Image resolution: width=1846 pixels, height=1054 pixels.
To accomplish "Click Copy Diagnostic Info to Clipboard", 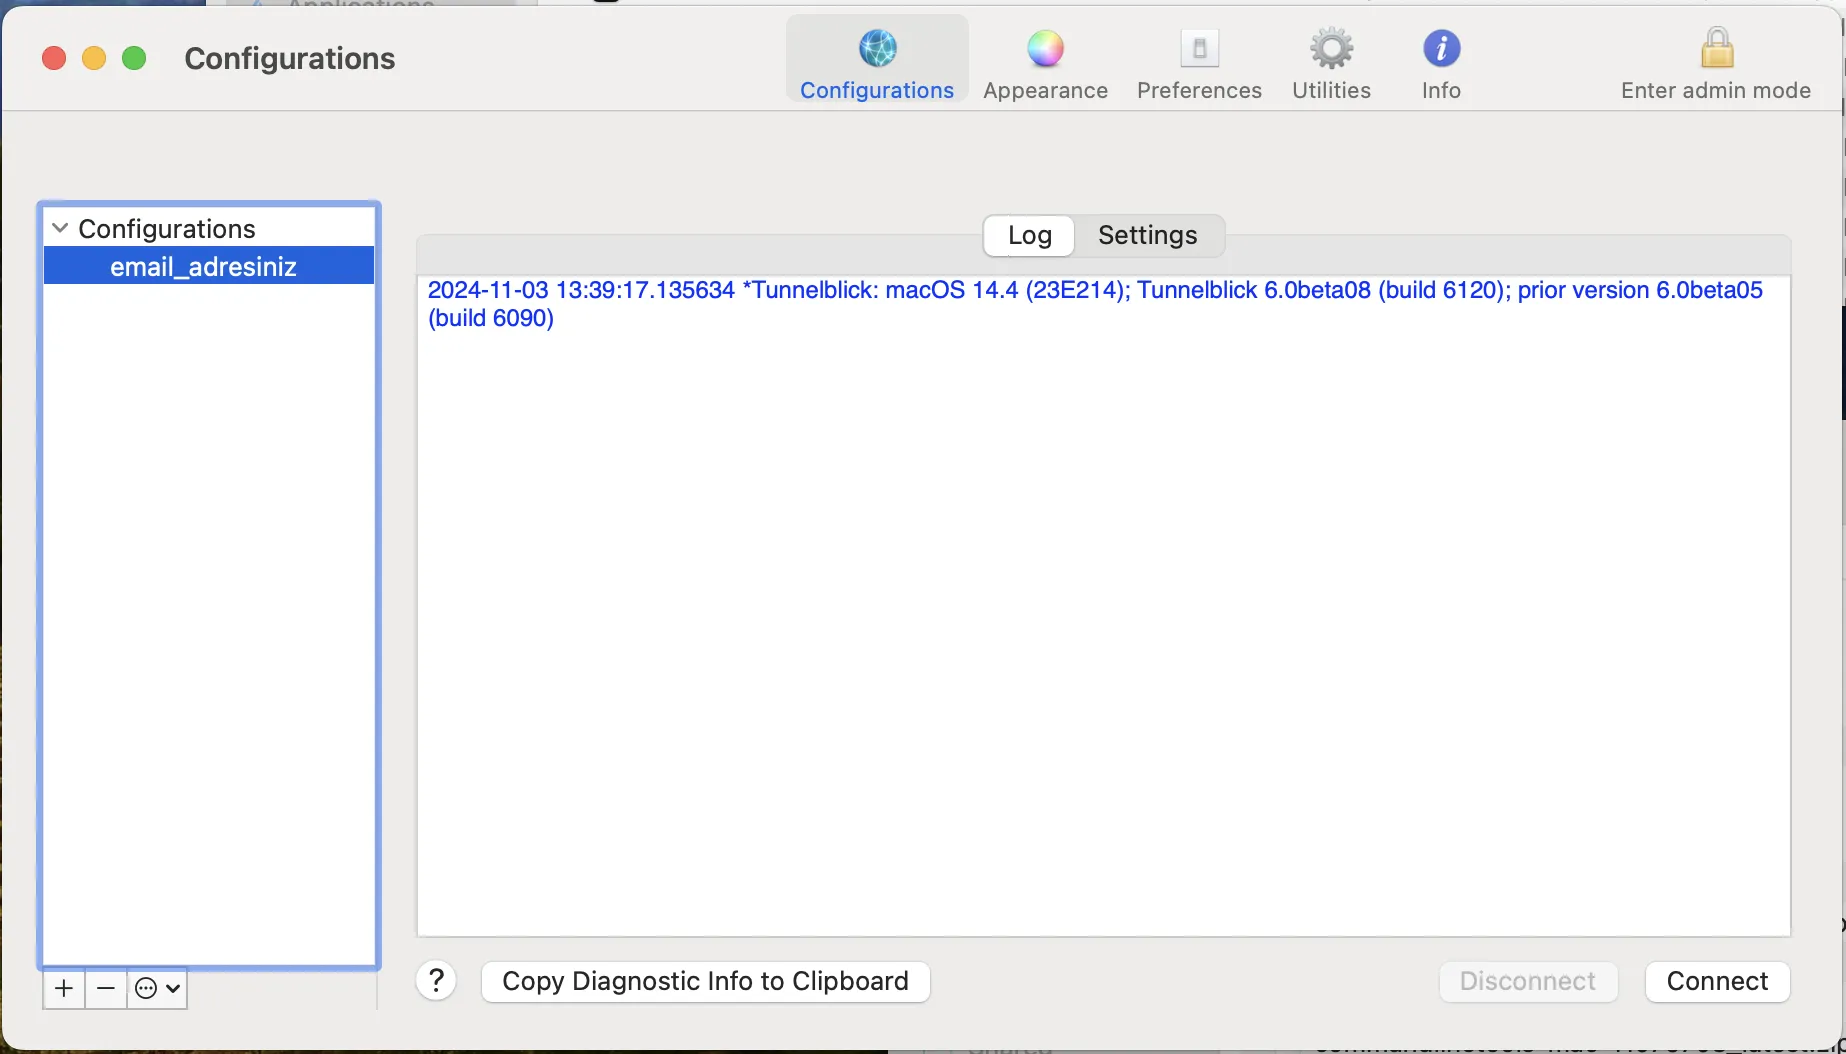I will (x=705, y=981).
